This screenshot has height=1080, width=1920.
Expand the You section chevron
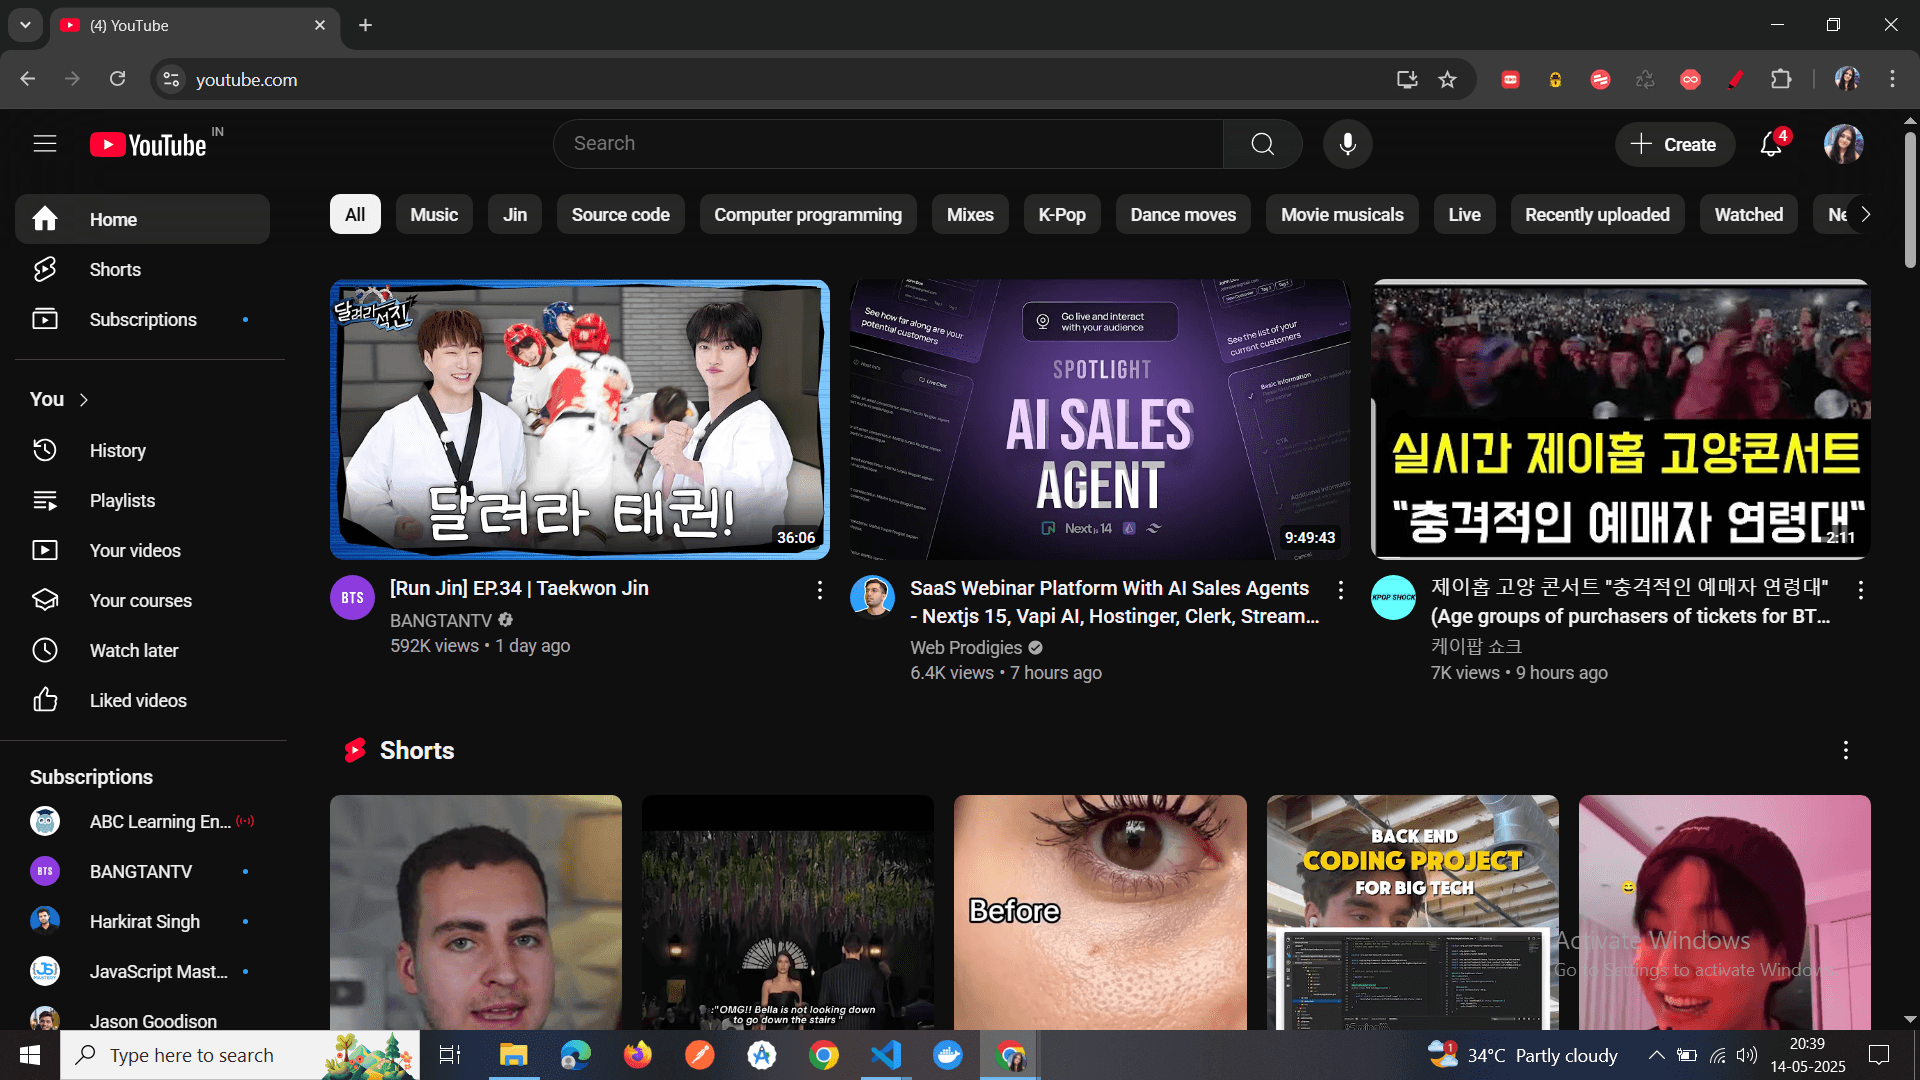[x=84, y=400]
